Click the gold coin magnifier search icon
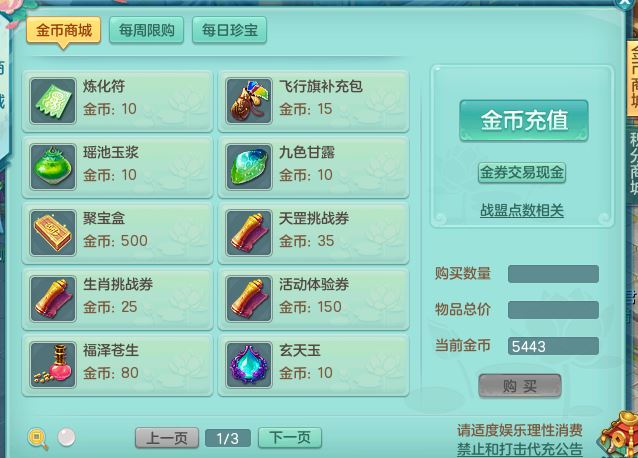The height and width of the screenshot is (458, 638). point(37,439)
